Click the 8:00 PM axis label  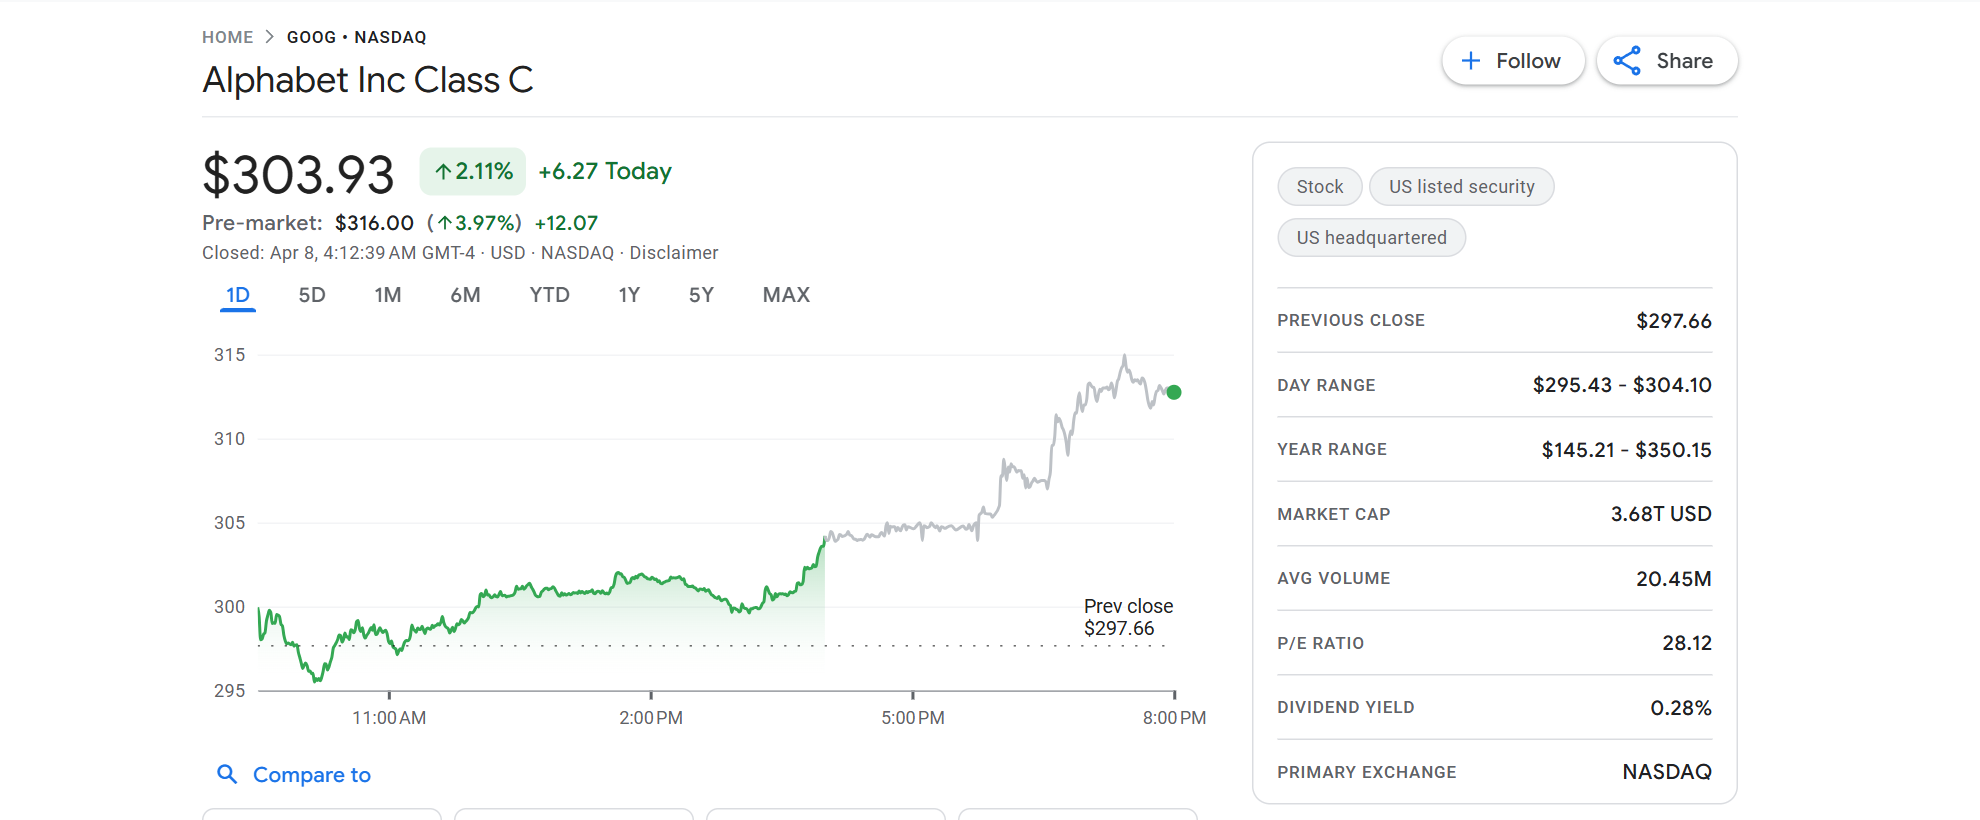click(x=1174, y=718)
